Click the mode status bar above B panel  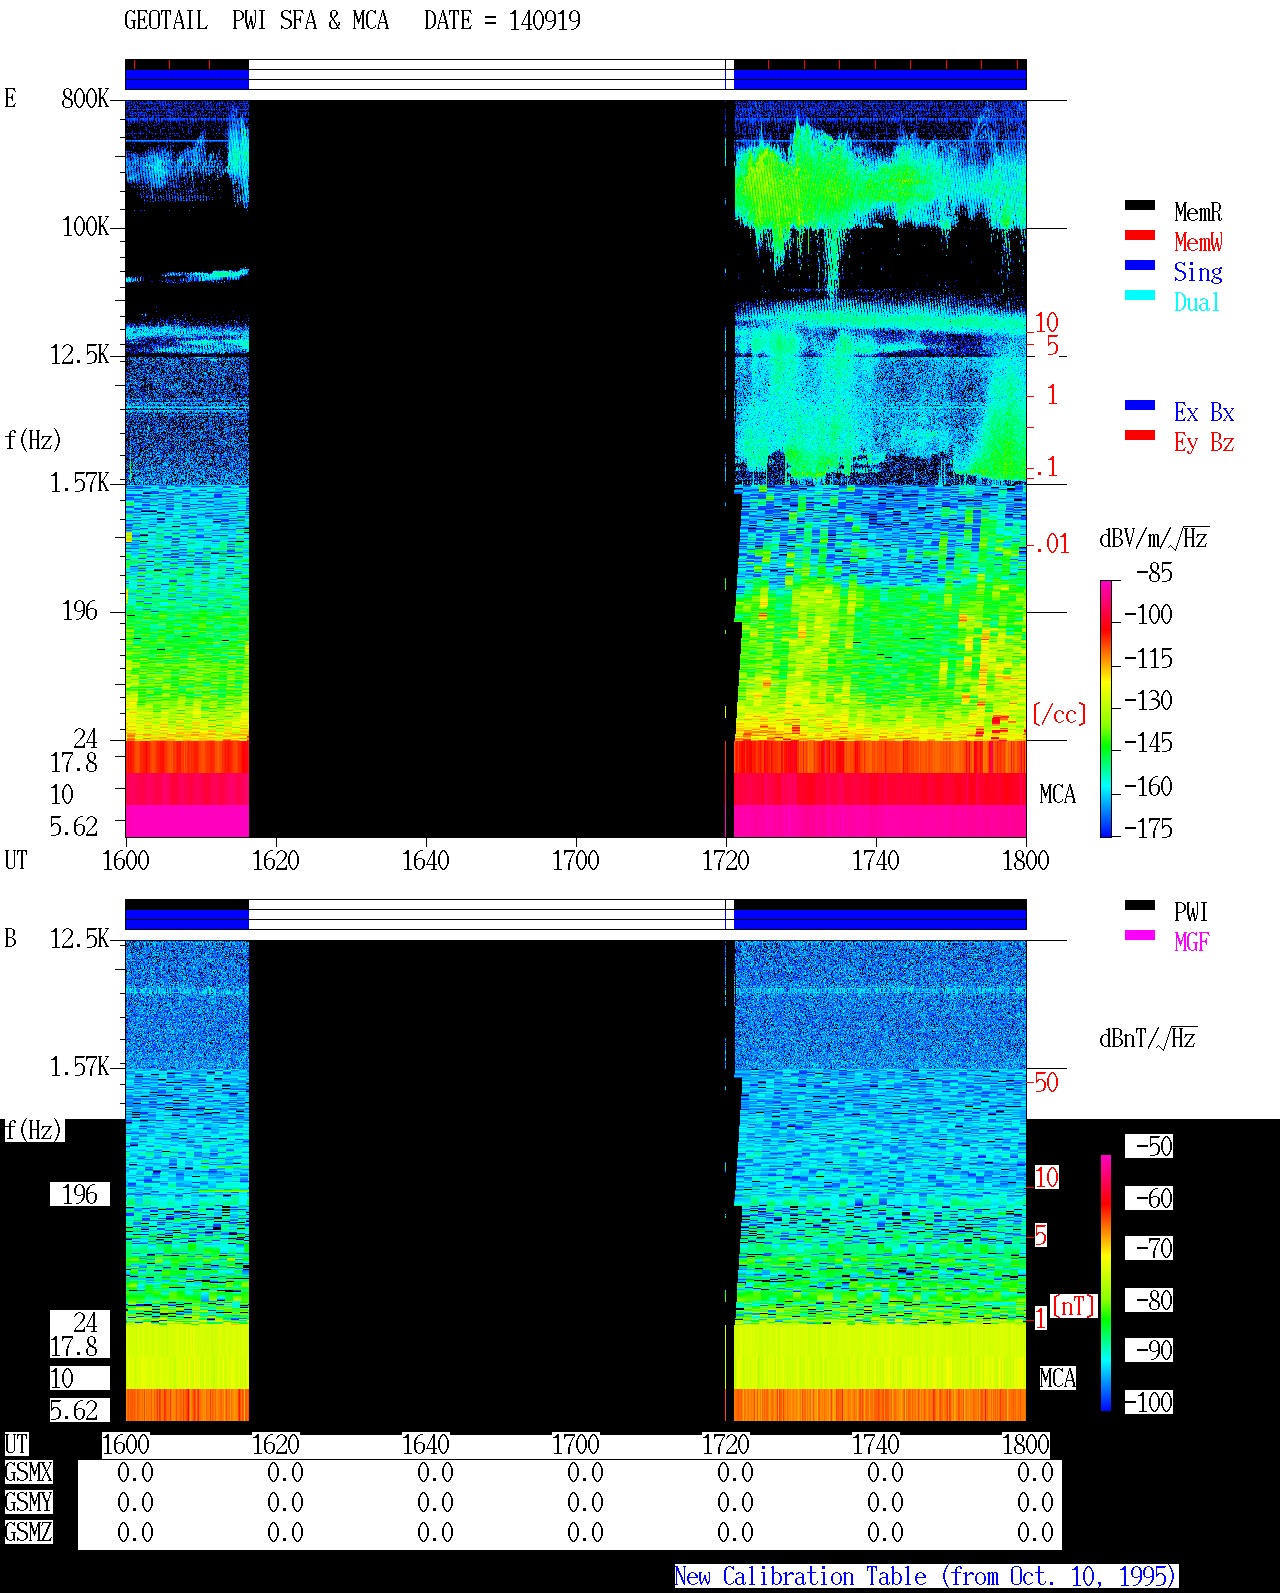576,915
